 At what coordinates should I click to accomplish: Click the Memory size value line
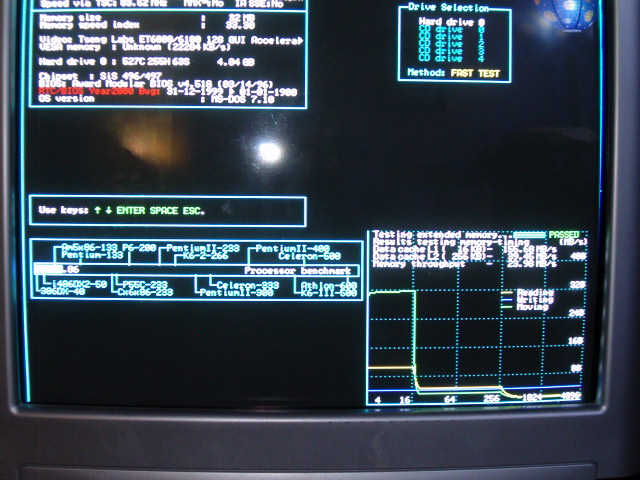pos(147,18)
